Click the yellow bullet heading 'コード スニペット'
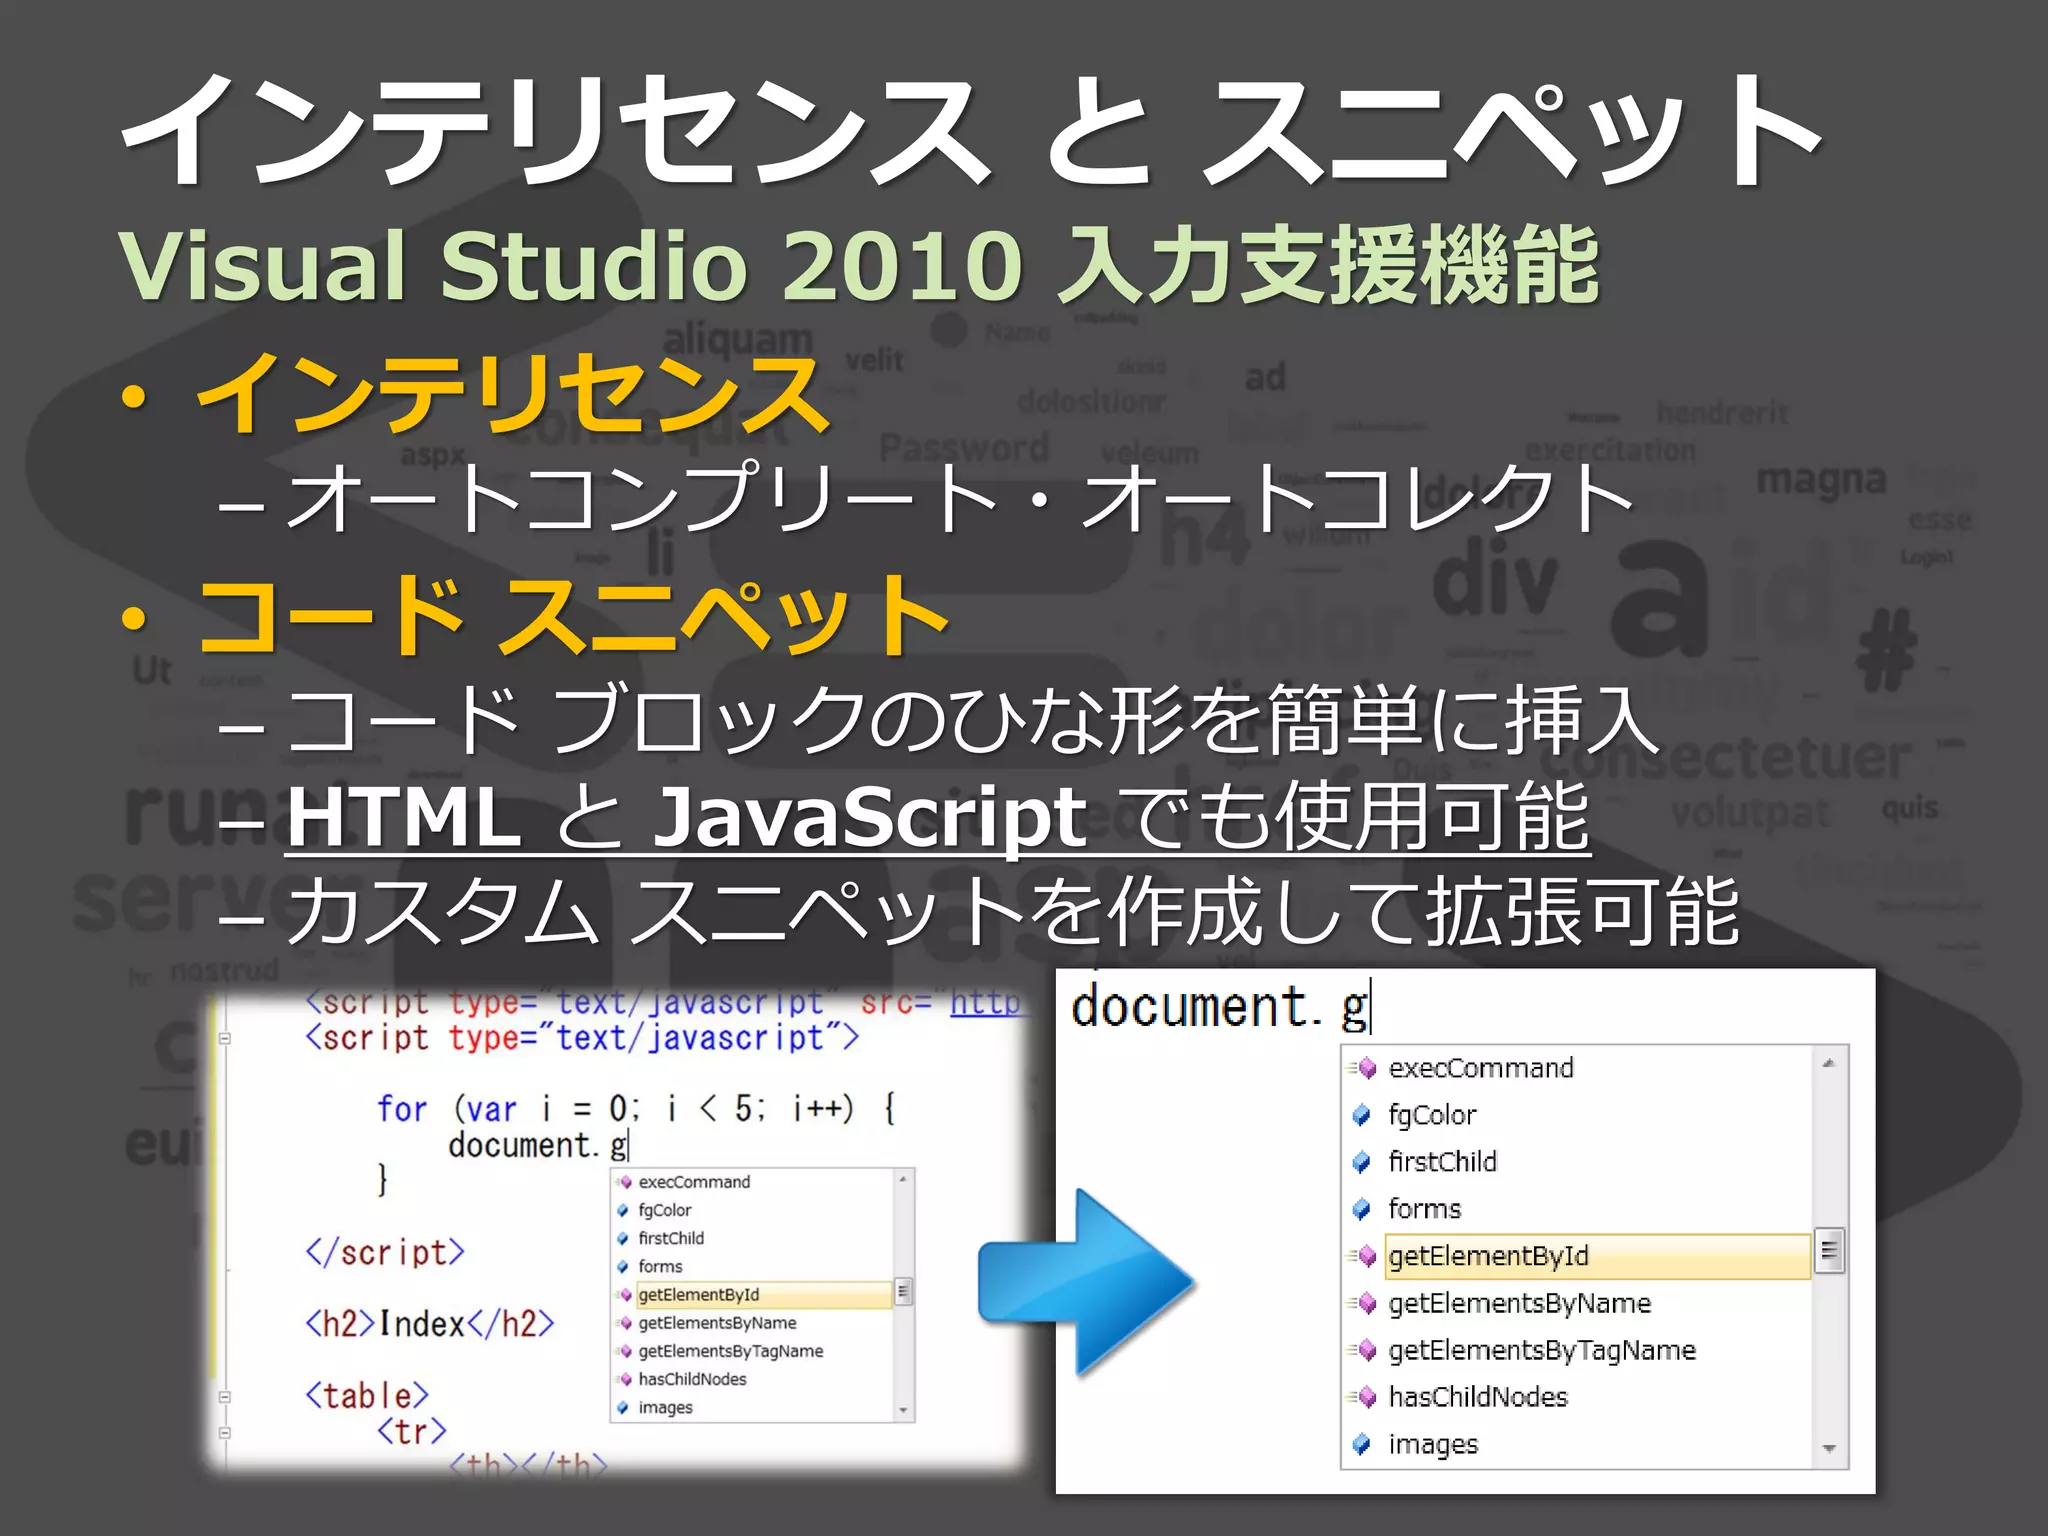The width and height of the screenshot is (2048, 1536). (573, 615)
